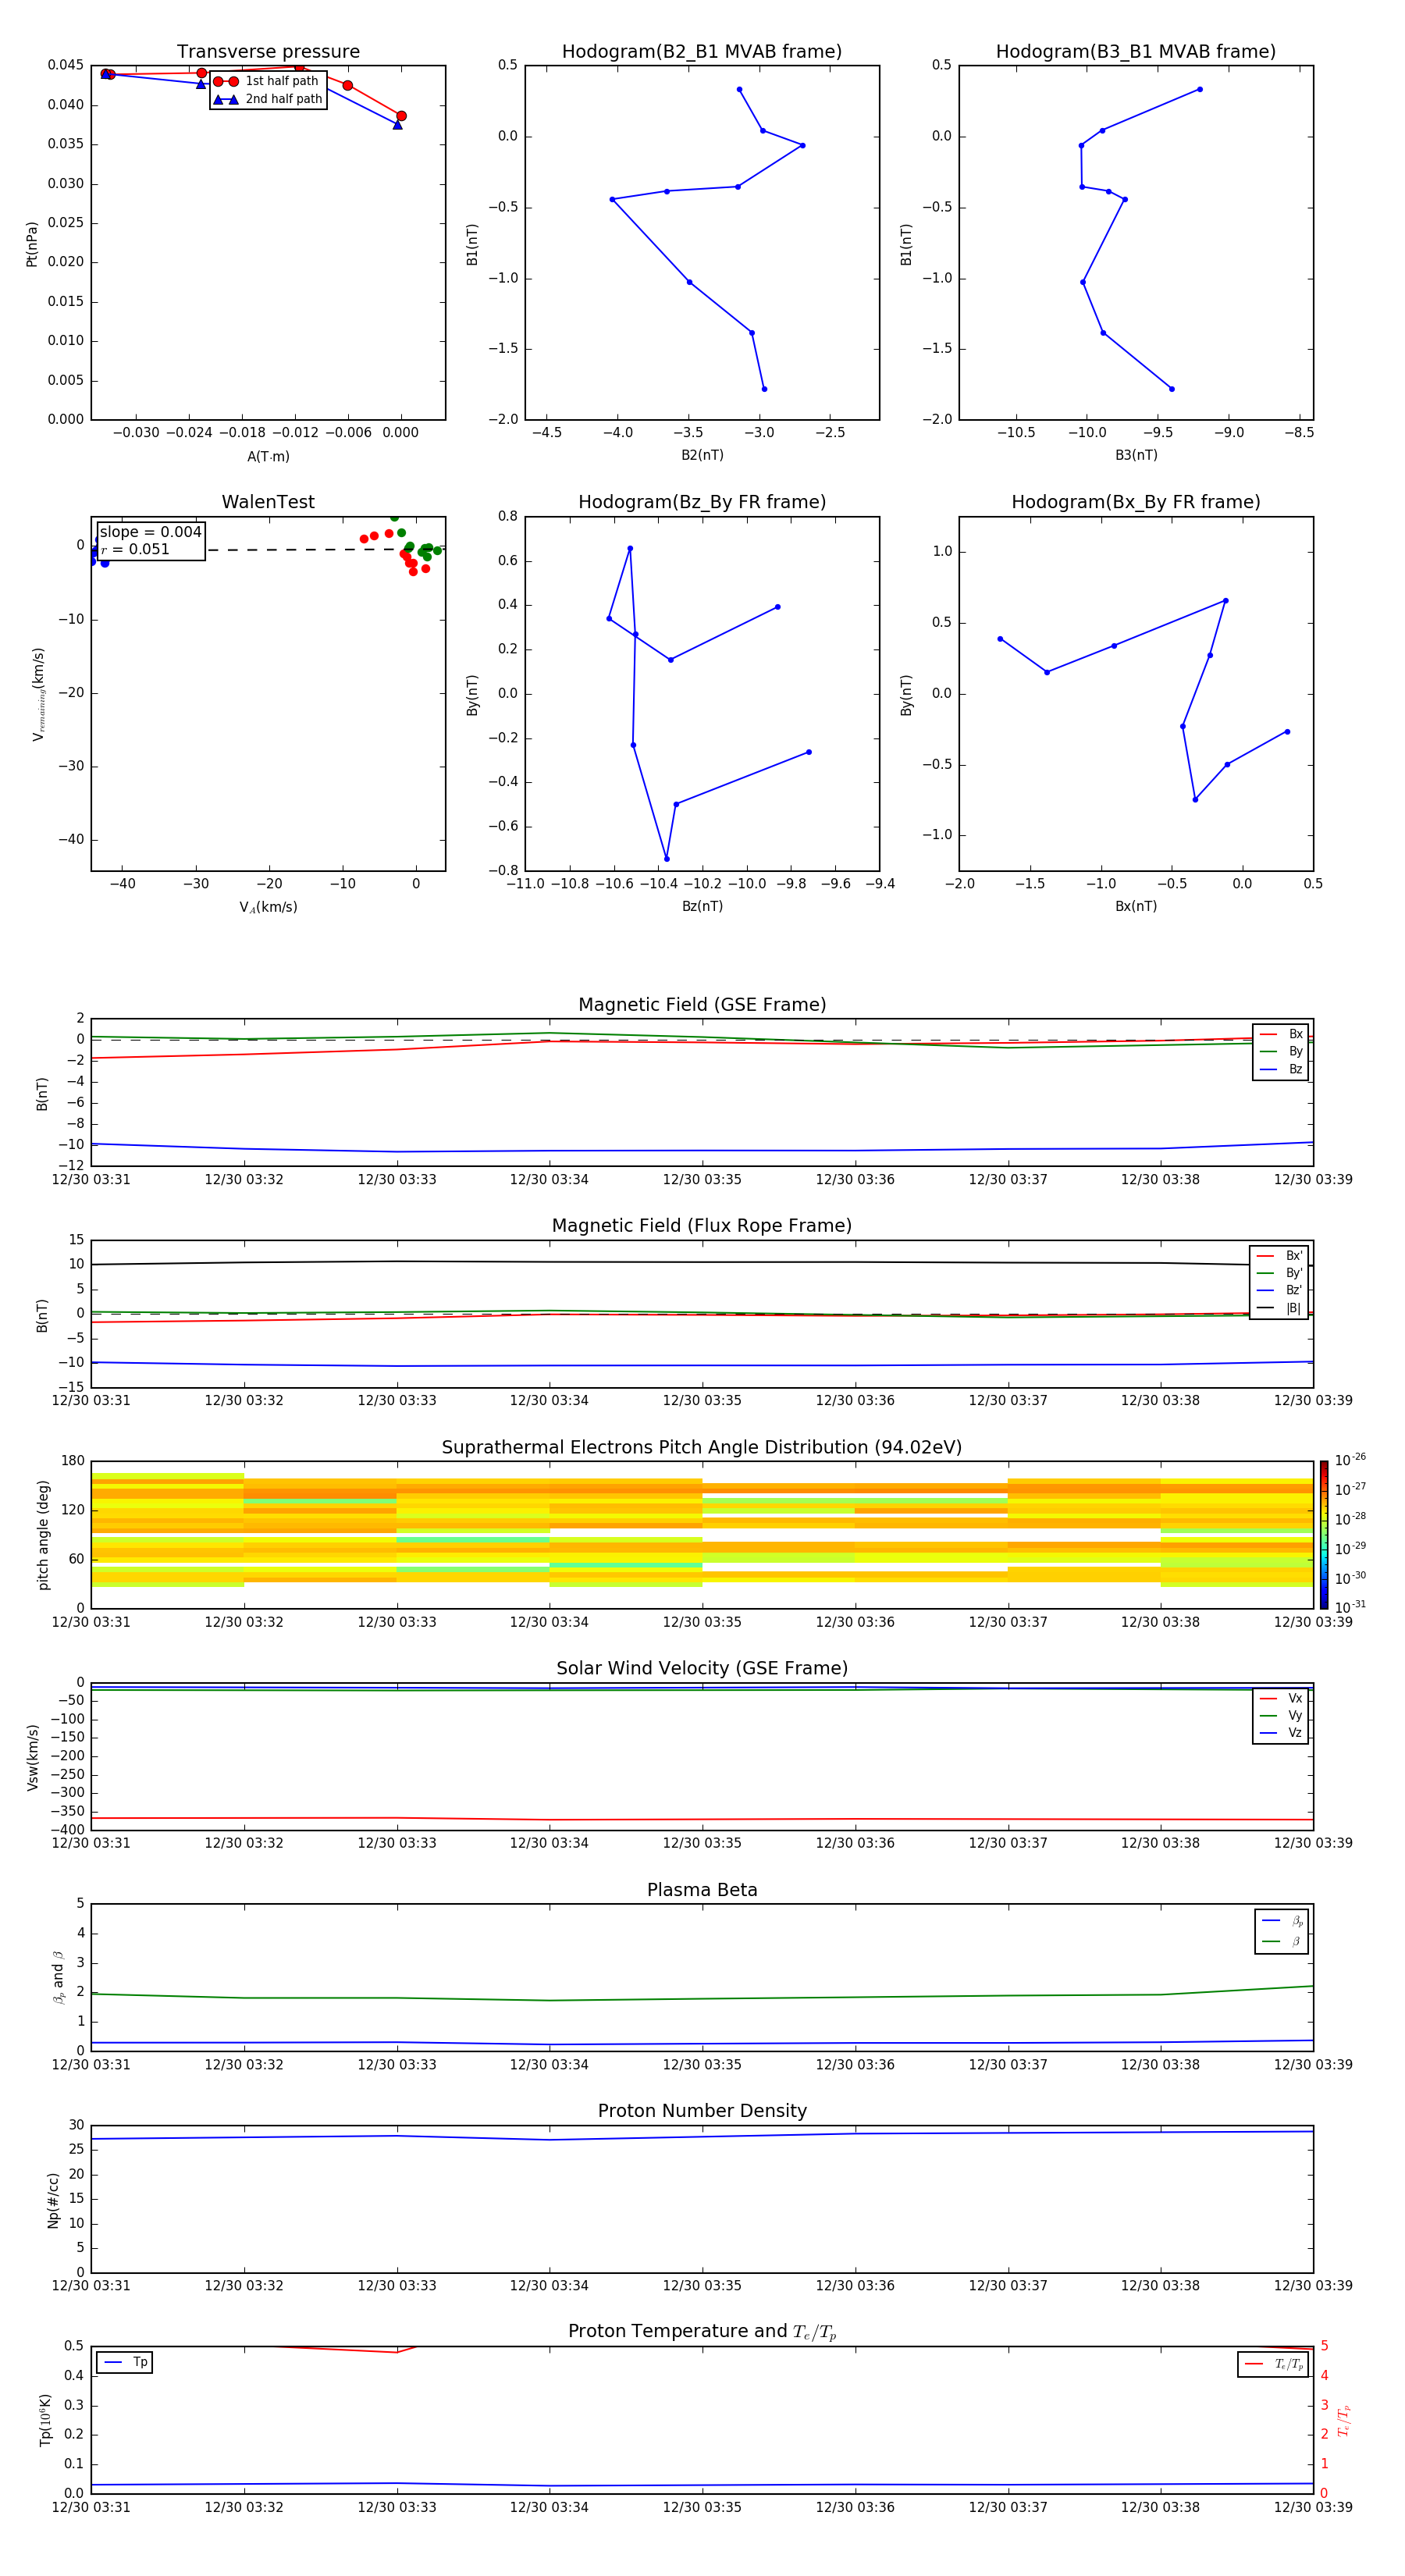Click the 'Magnetic Field (GSE Frame)' title
The height and width of the screenshot is (2576, 1405).
(x=702, y=1005)
